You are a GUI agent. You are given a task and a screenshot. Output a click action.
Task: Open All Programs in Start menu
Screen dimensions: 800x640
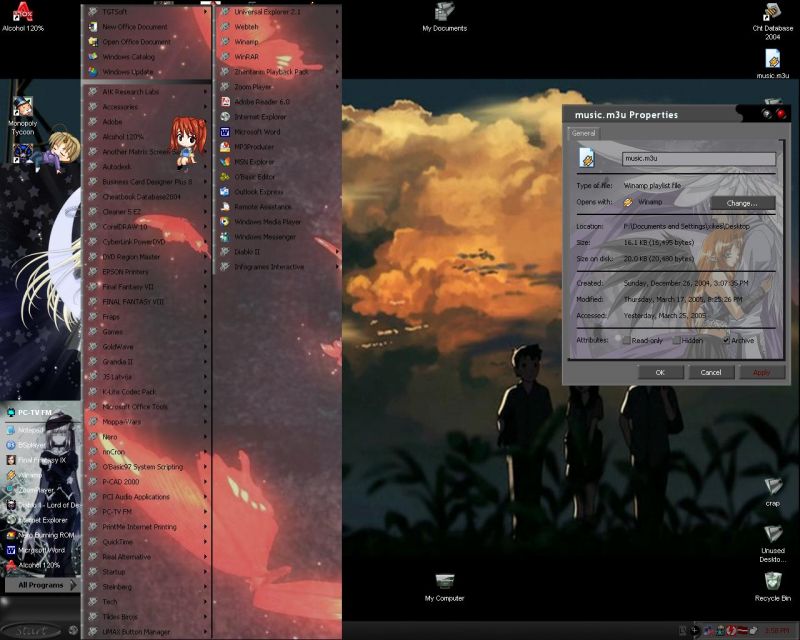tap(42, 585)
